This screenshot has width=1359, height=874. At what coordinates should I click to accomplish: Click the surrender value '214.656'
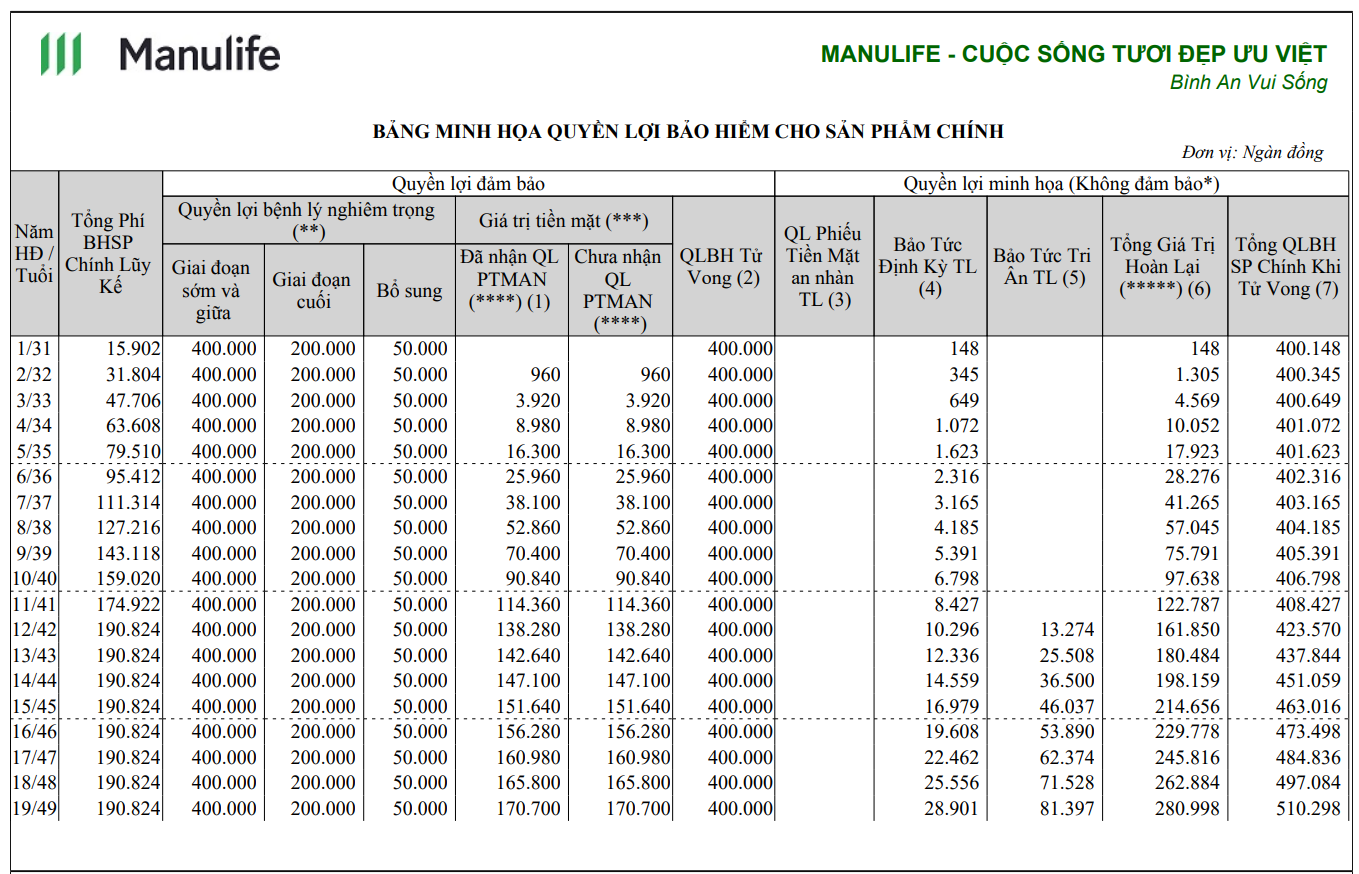1188,706
